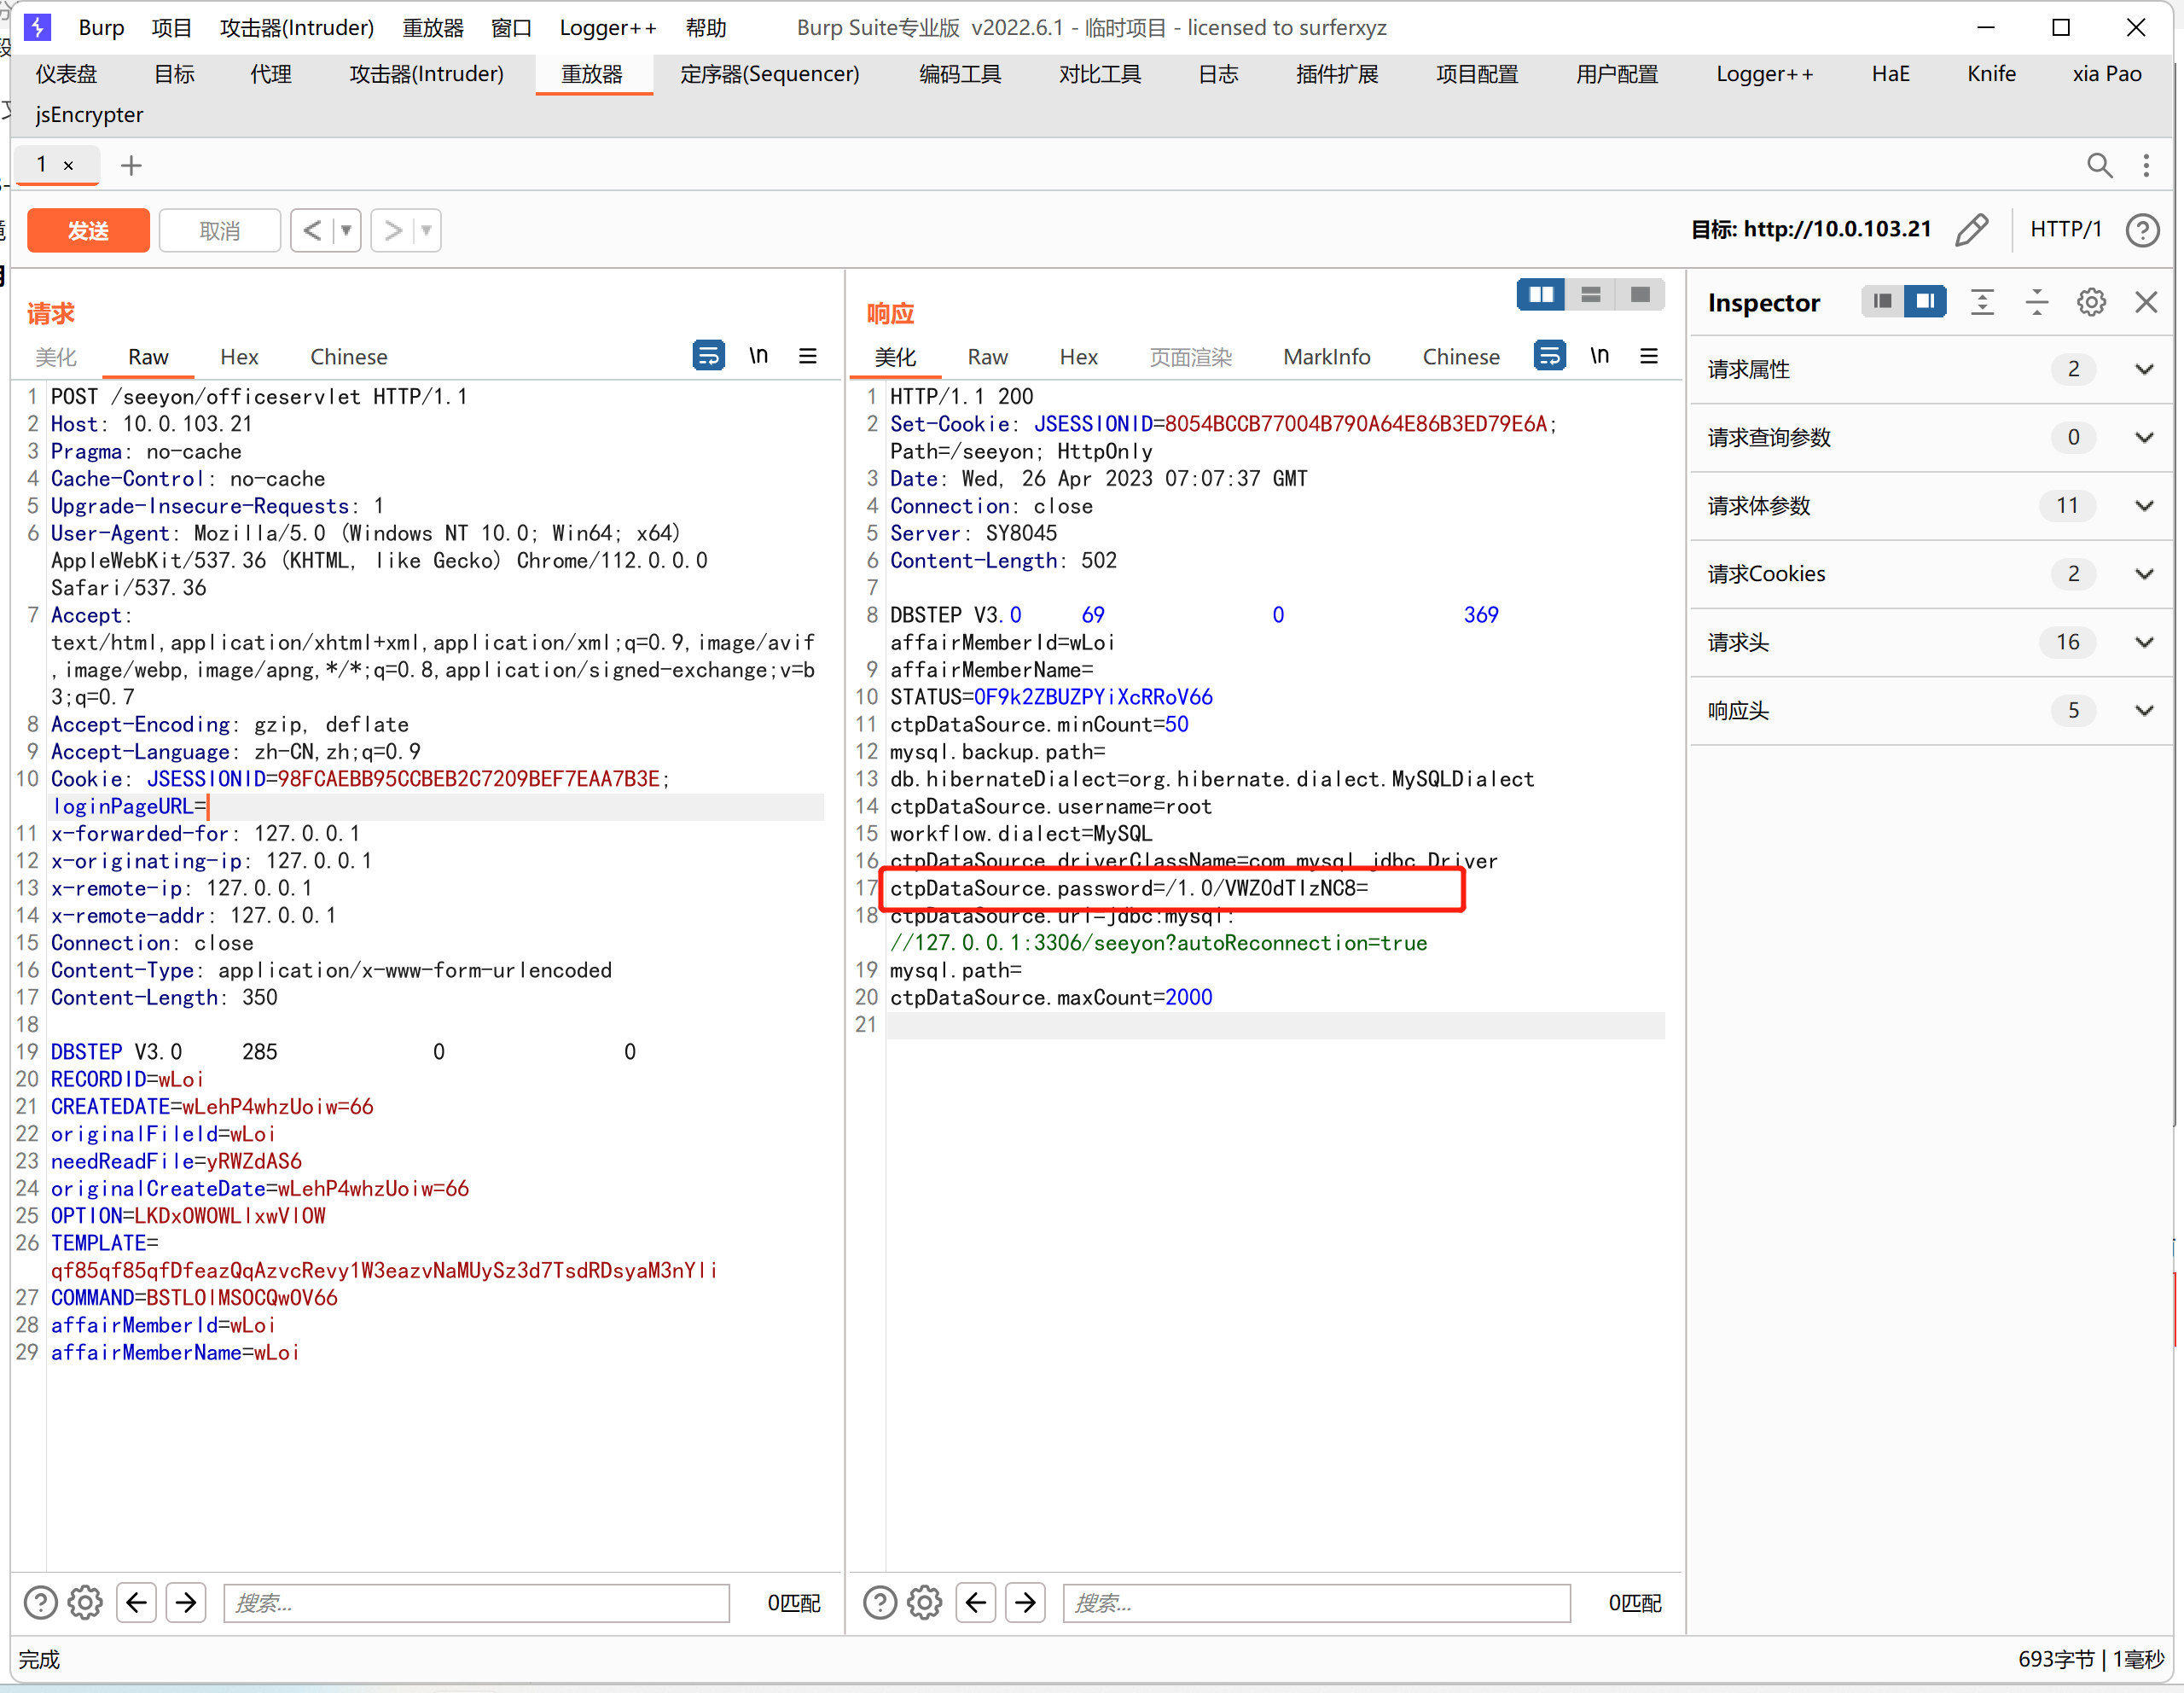Click the orange 发送 send button
The height and width of the screenshot is (1693, 2184).
tap(88, 231)
